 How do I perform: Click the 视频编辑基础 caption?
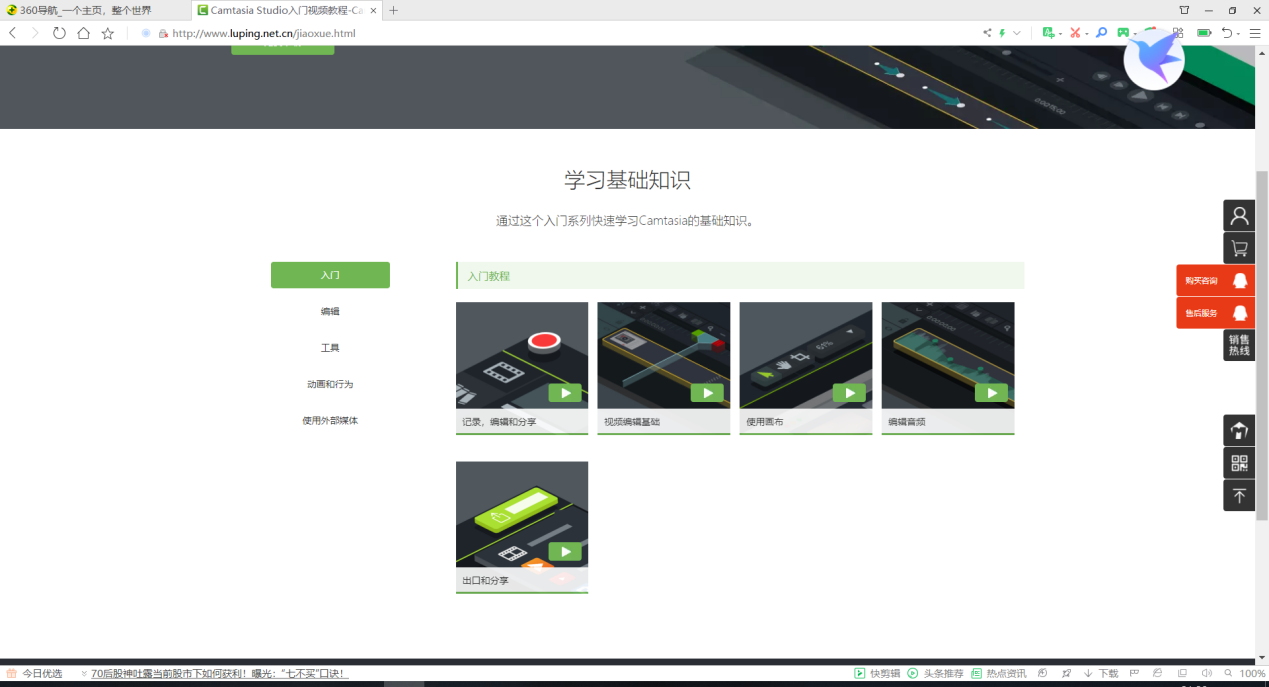click(632, 422)
